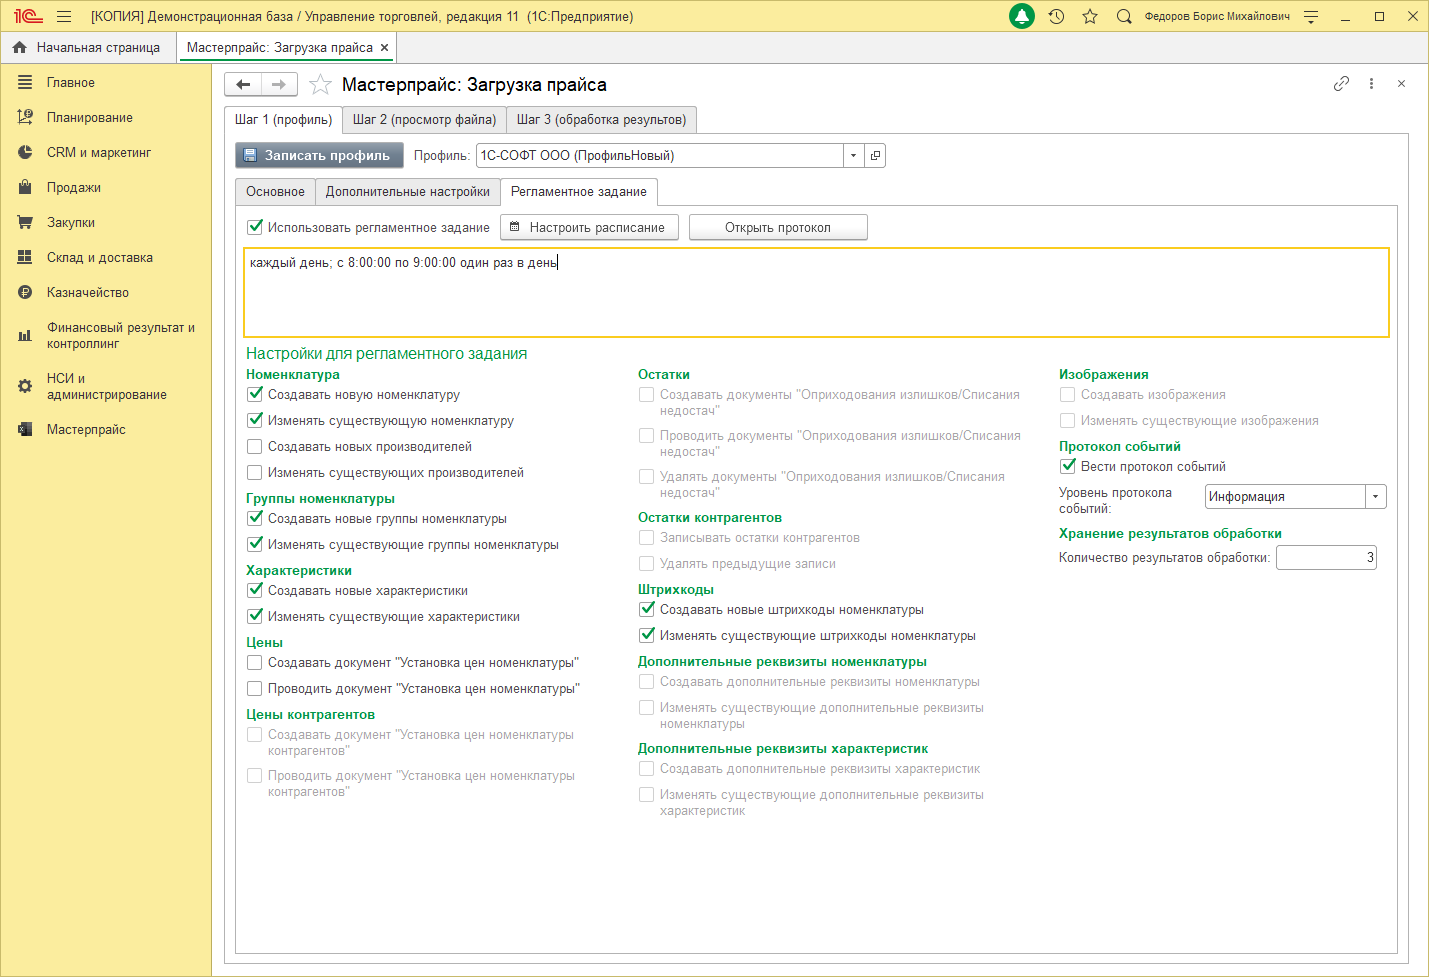Click the 'Записать профиль' button
The height and width of the screenshot is (977, 1429).
(x=319, y=156)
